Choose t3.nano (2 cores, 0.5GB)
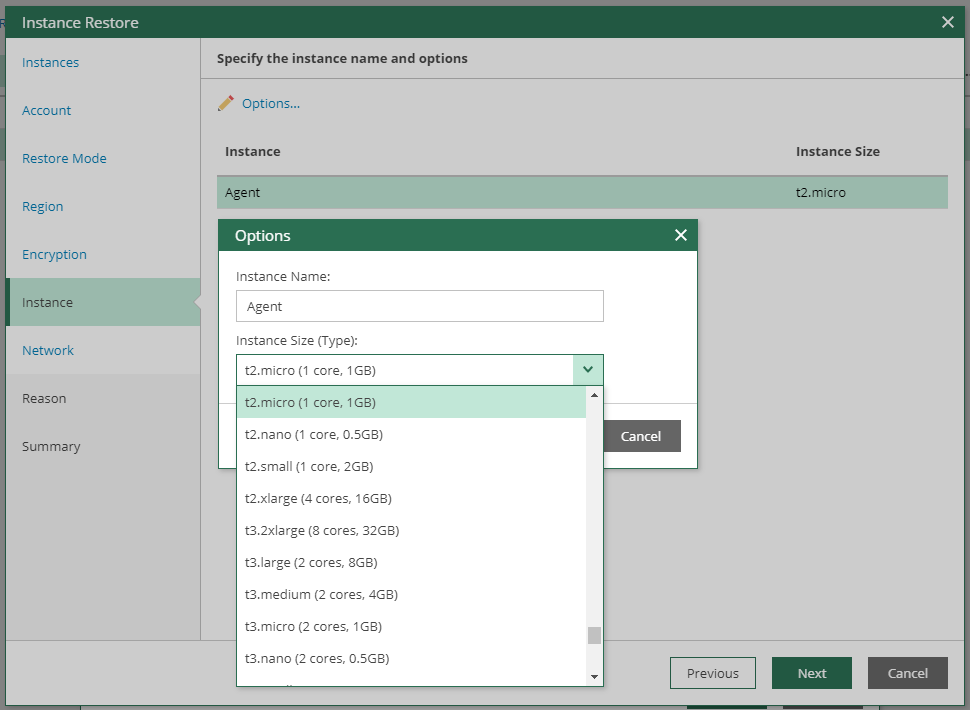 point(411,659)
